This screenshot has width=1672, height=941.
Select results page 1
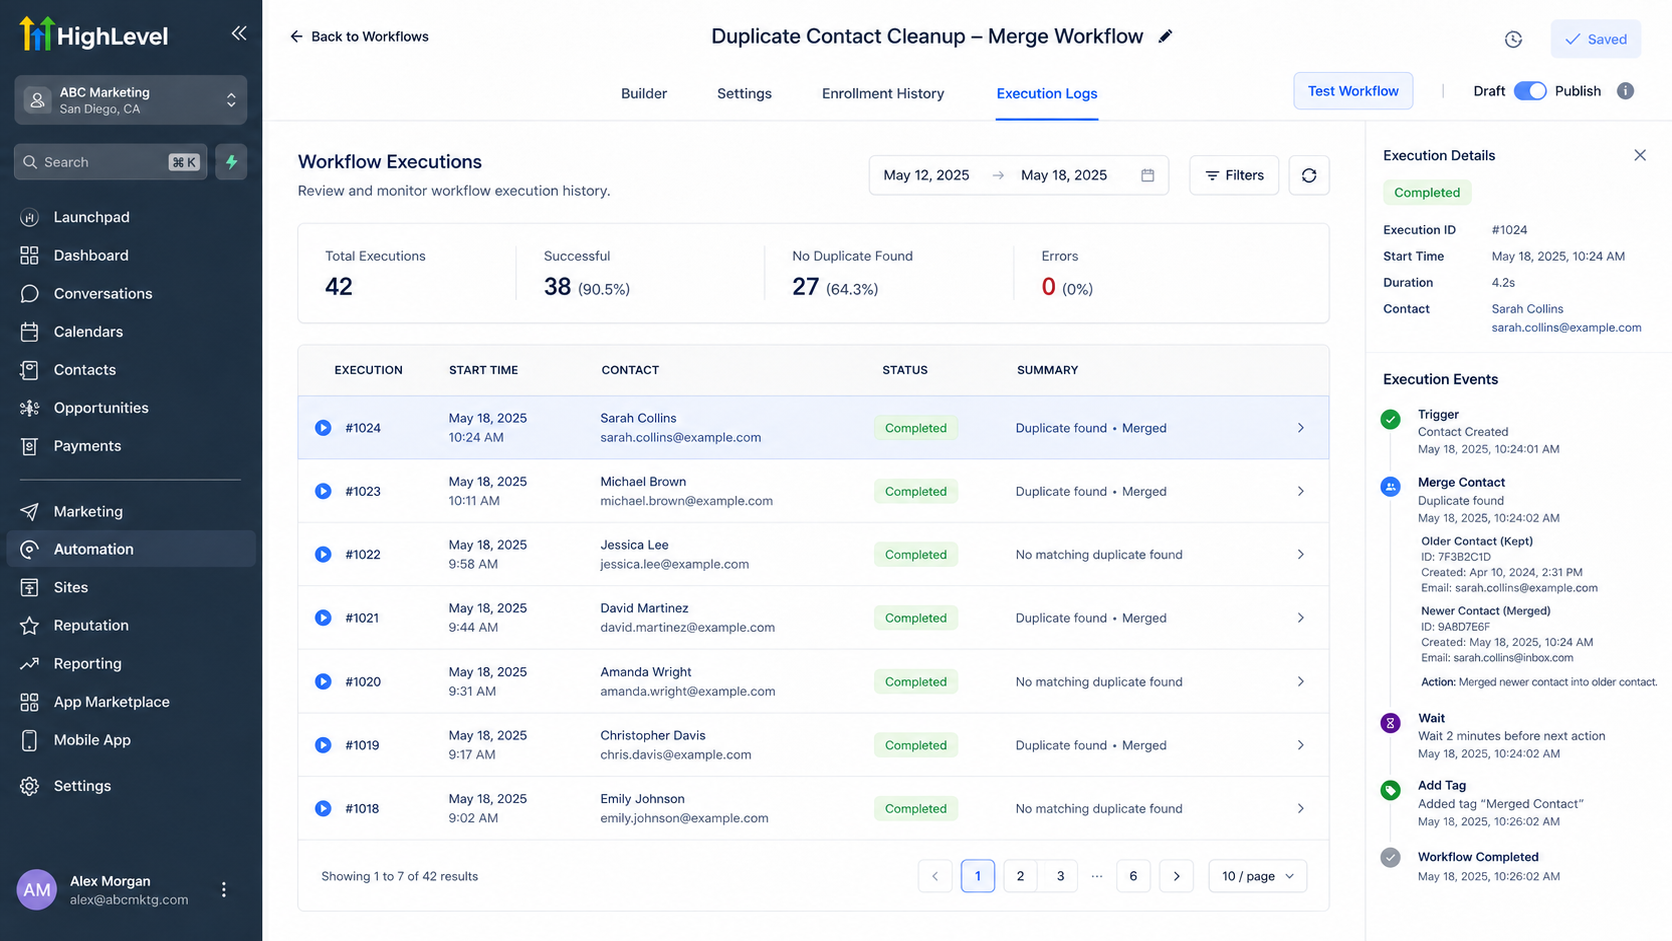(x=978, y=876)
